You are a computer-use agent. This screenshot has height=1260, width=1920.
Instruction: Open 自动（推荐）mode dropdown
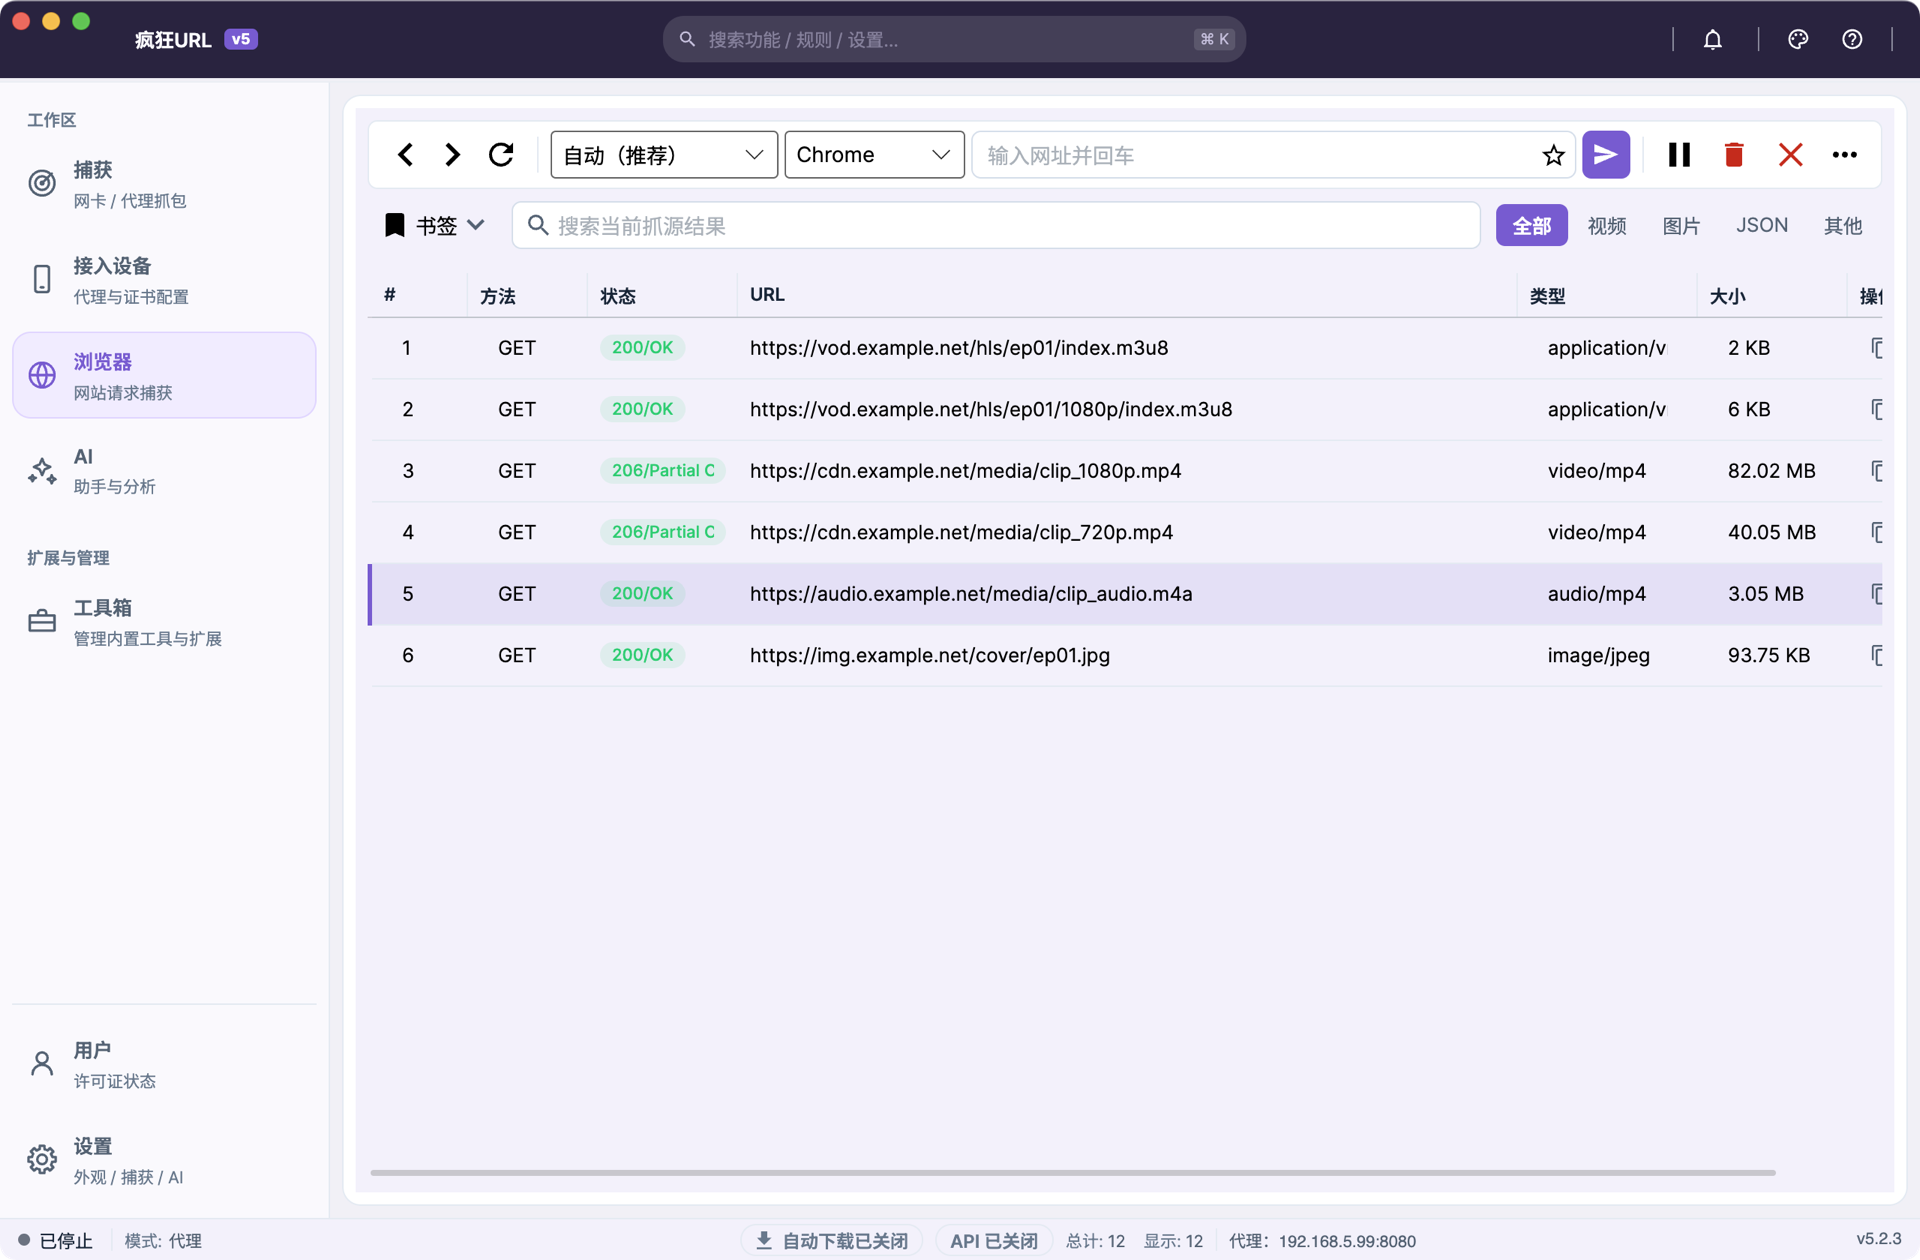[664, 155]
